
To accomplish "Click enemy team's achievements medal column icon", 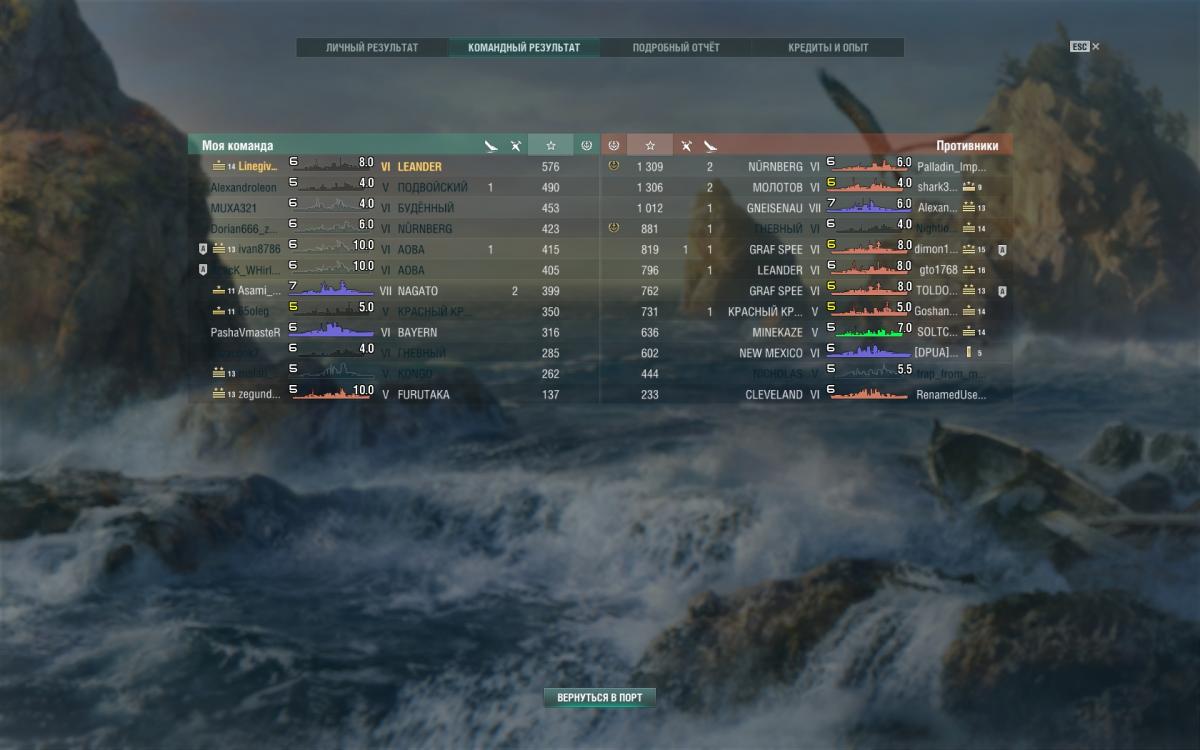I will click(614, 146).
